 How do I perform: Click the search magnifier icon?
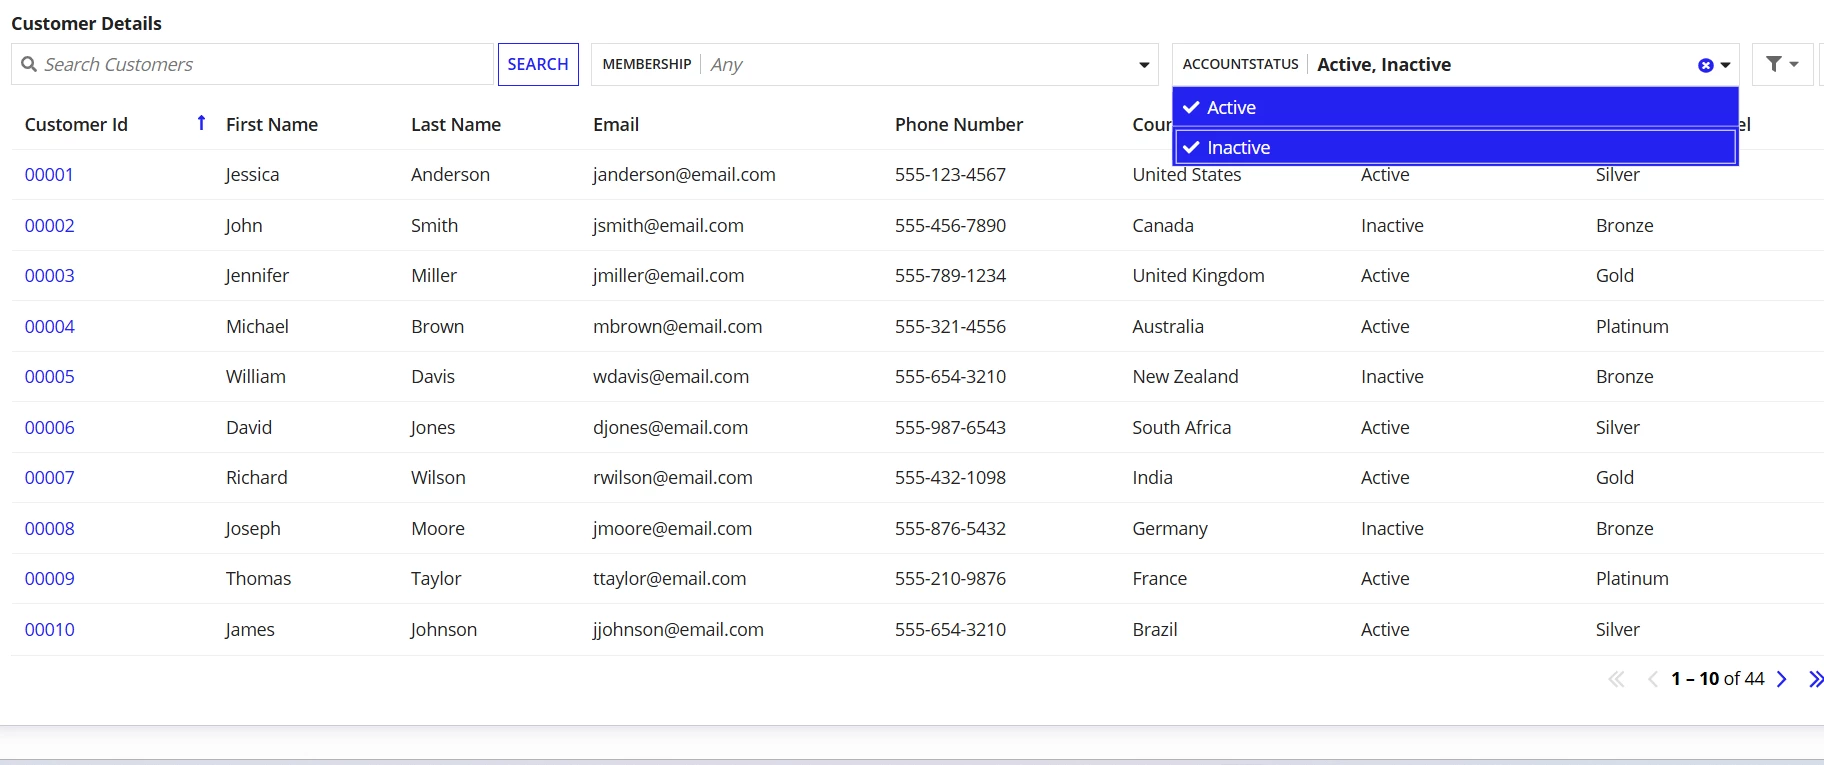tap(29, 64)
